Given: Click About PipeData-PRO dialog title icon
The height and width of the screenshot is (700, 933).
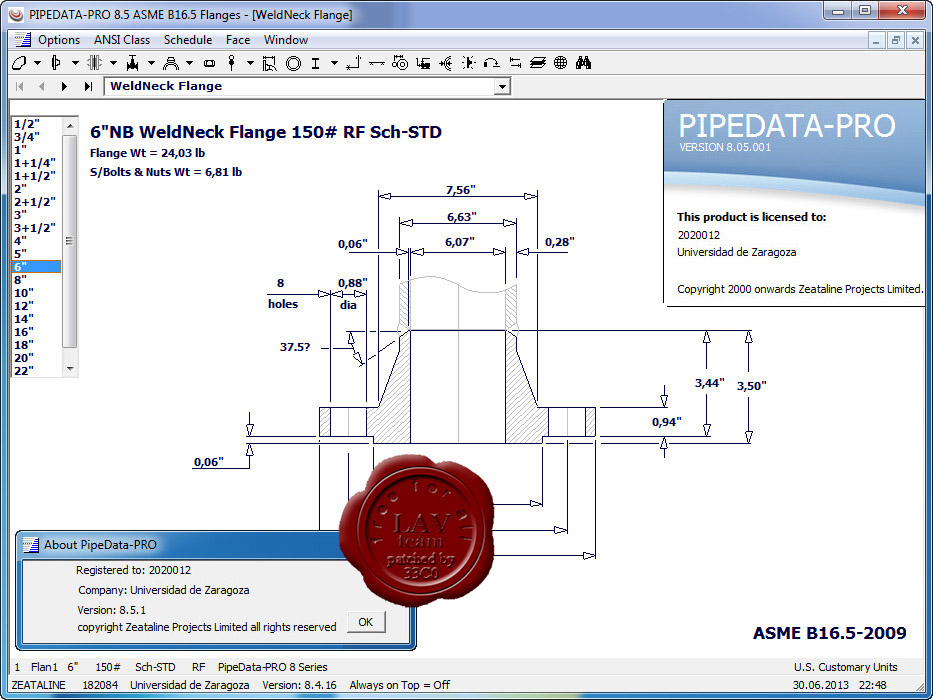Looking at the screenshot, I should (x=30, y=545).
